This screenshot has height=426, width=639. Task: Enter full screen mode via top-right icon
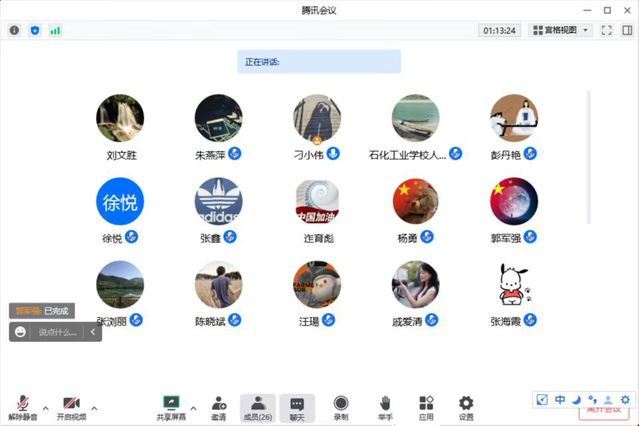[606, 31]
